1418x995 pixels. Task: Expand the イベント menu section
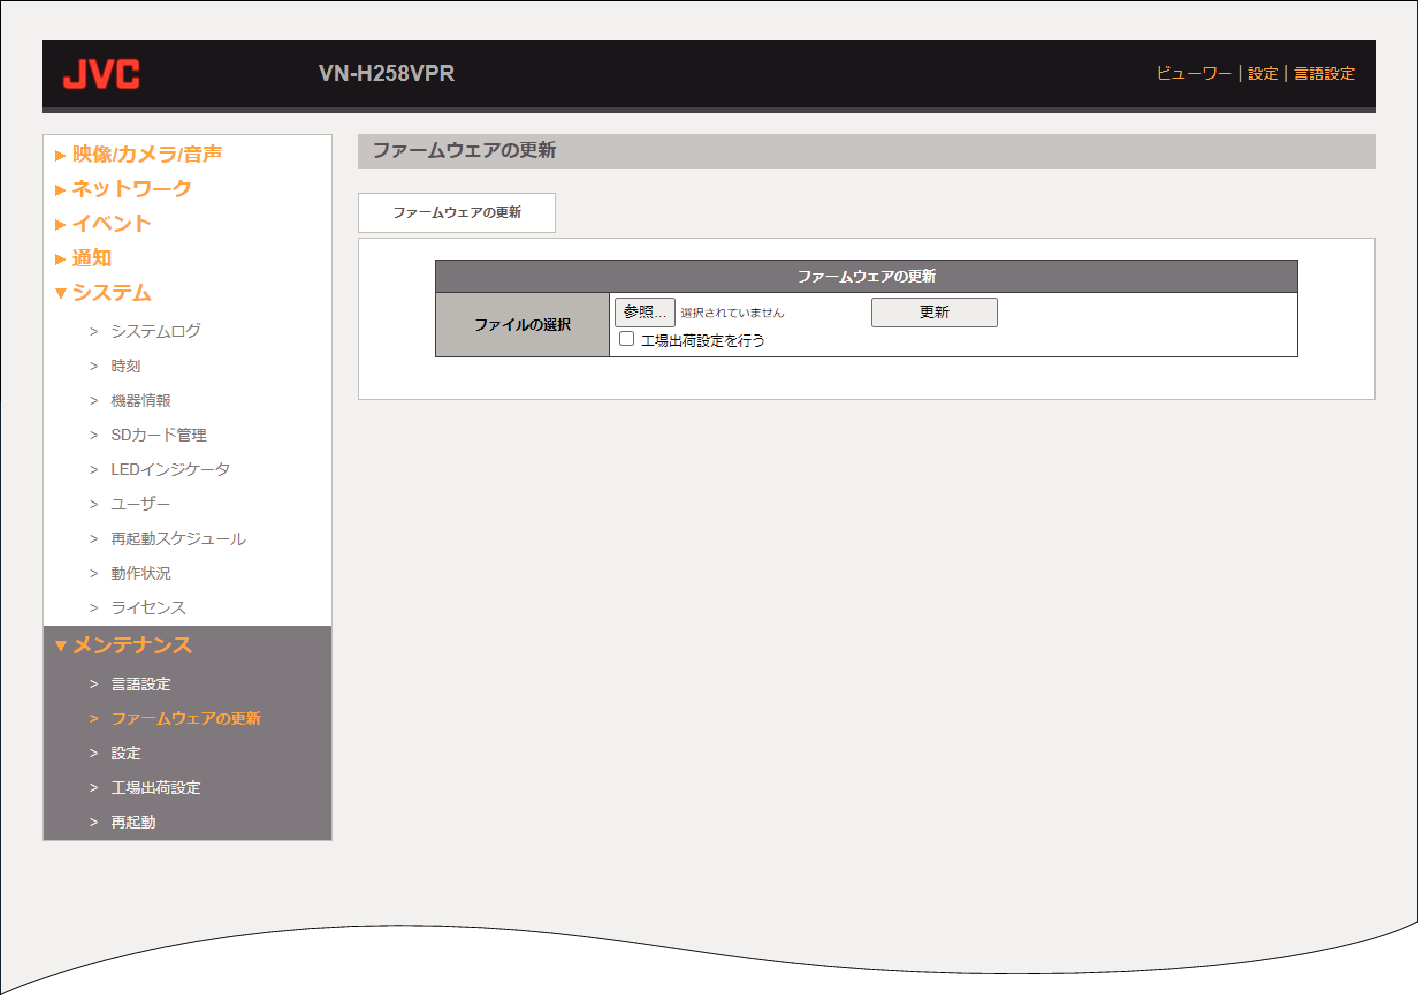111,224
